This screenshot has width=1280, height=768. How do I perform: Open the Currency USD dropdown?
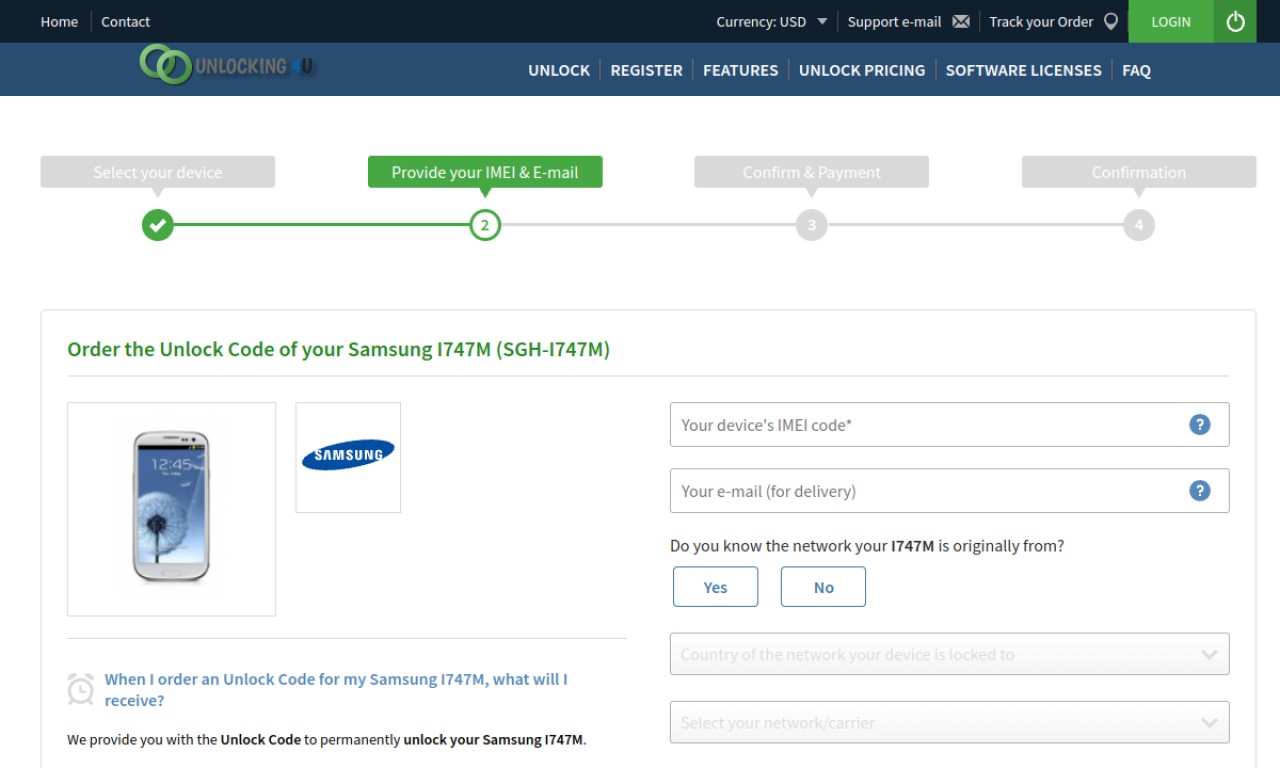(772, 22)
